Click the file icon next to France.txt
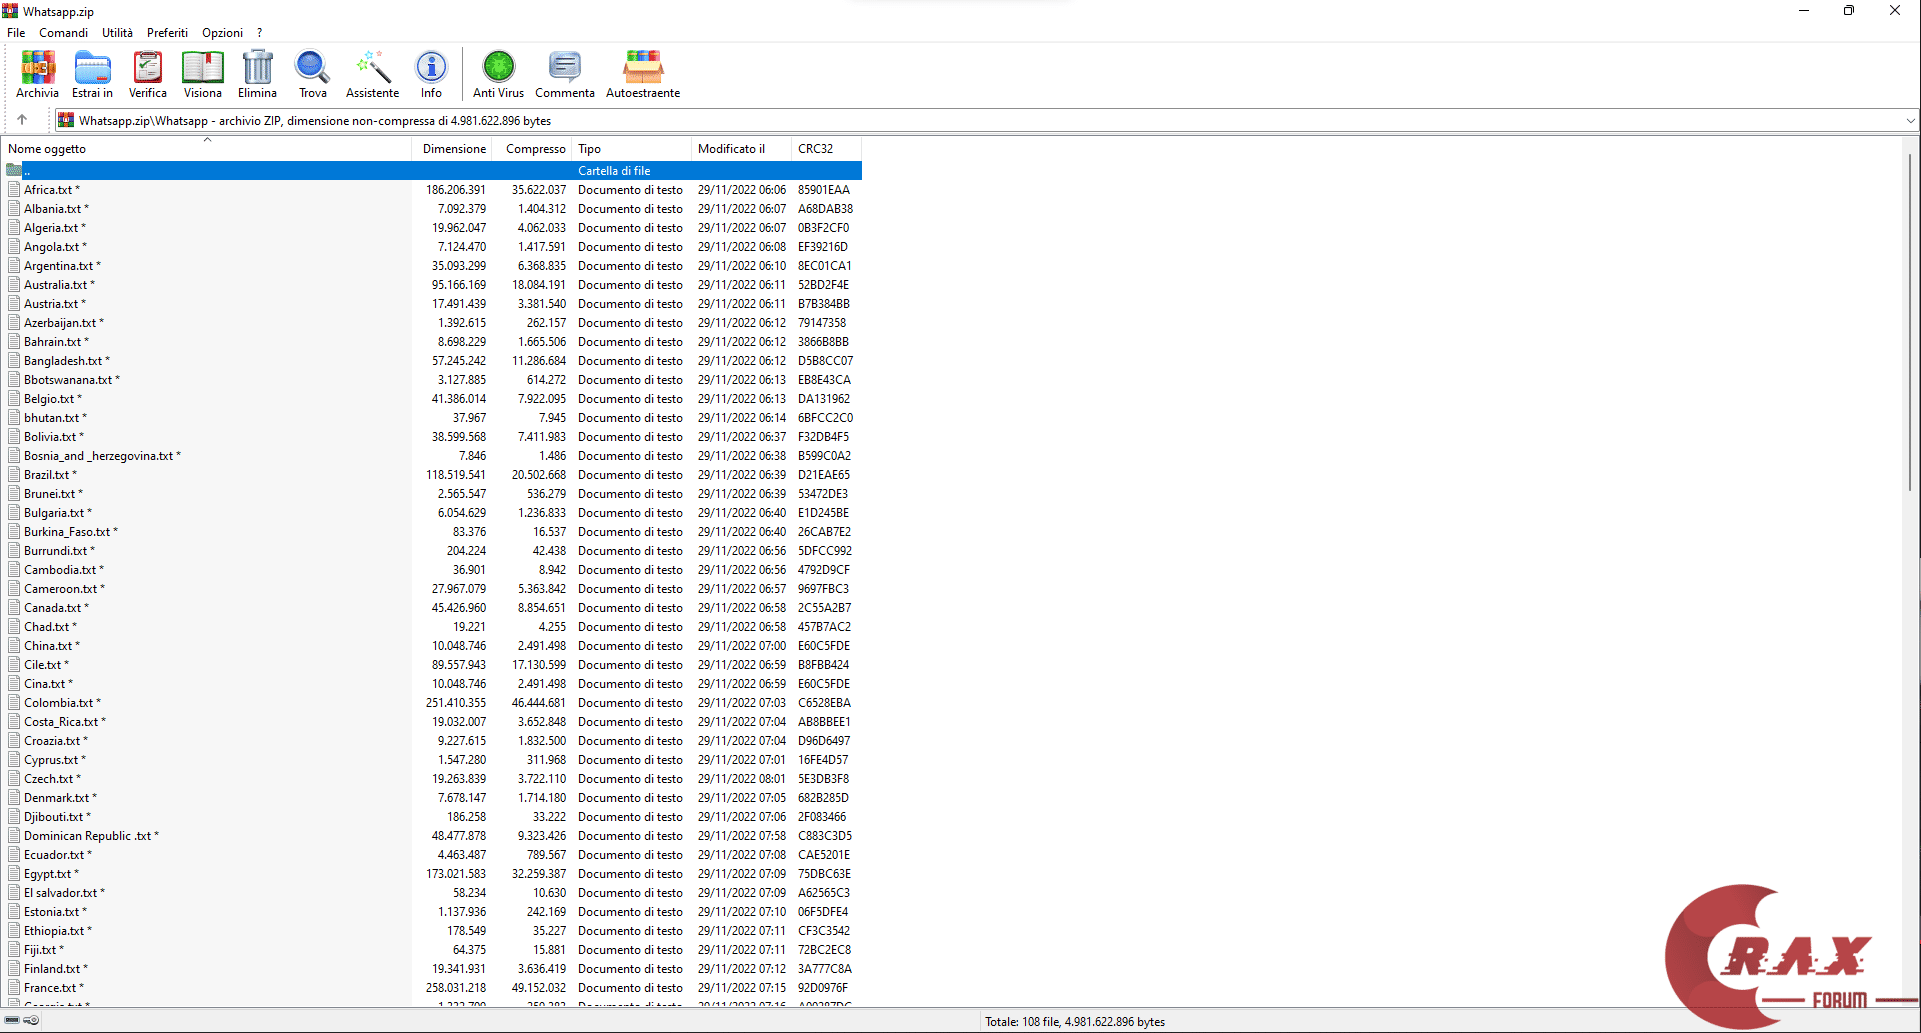The height and width of the screenshot is (1033, 1921). click(x=14, y=988)
